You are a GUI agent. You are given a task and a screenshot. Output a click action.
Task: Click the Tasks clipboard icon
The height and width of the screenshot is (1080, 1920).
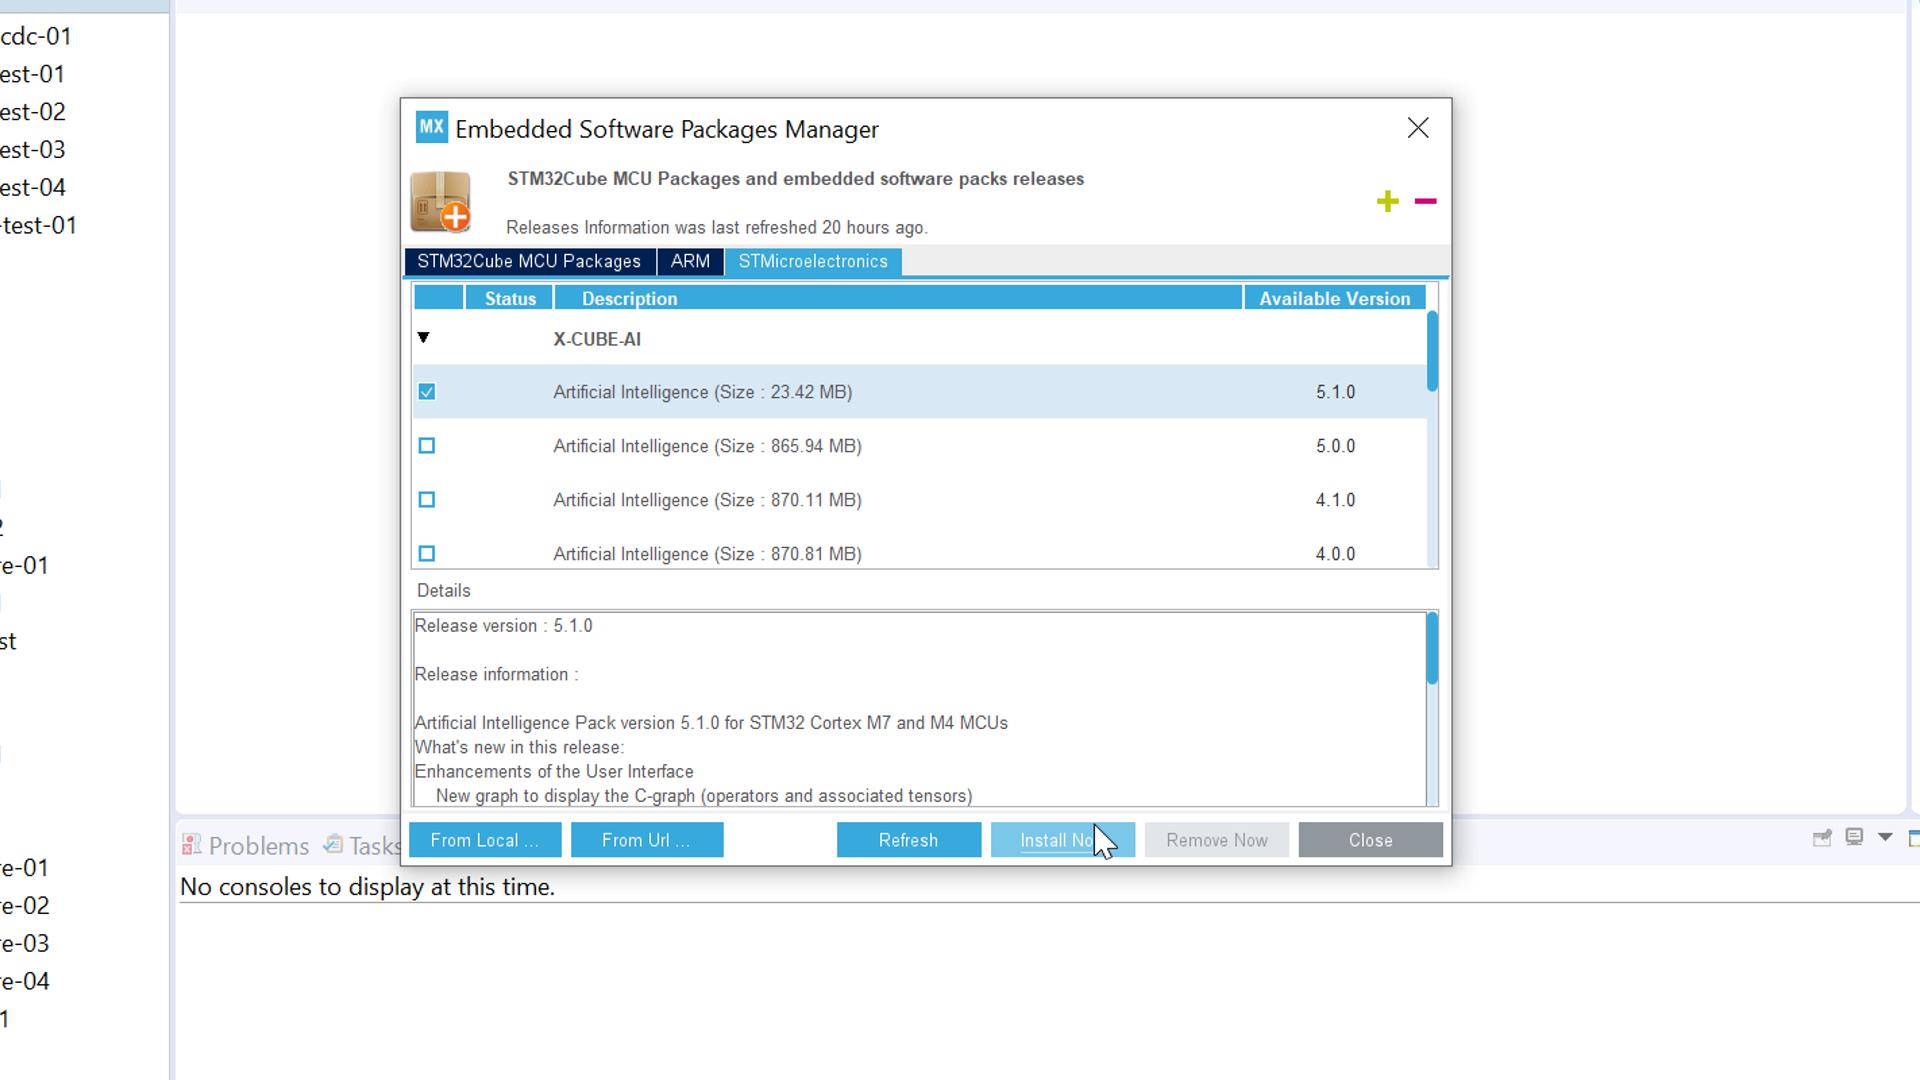[x=333, y=845]
